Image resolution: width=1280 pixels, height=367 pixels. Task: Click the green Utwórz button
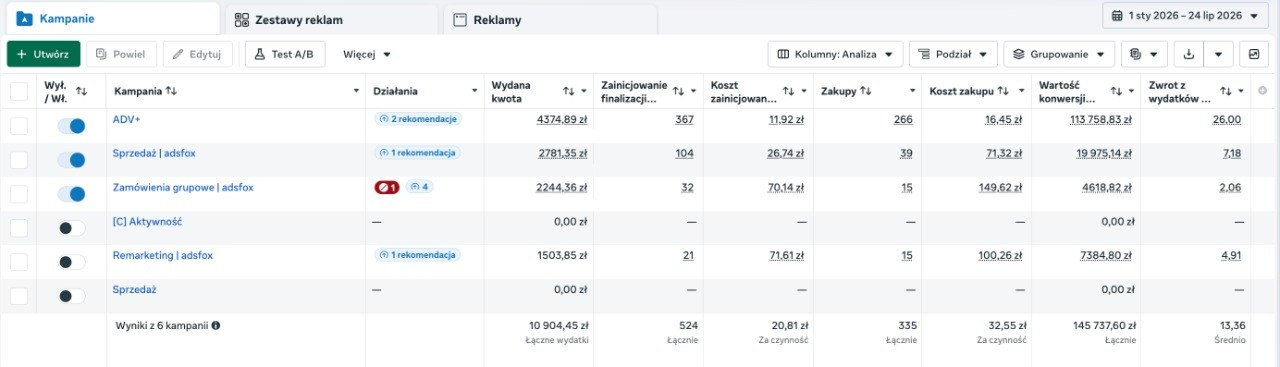[x=43, y=54]
